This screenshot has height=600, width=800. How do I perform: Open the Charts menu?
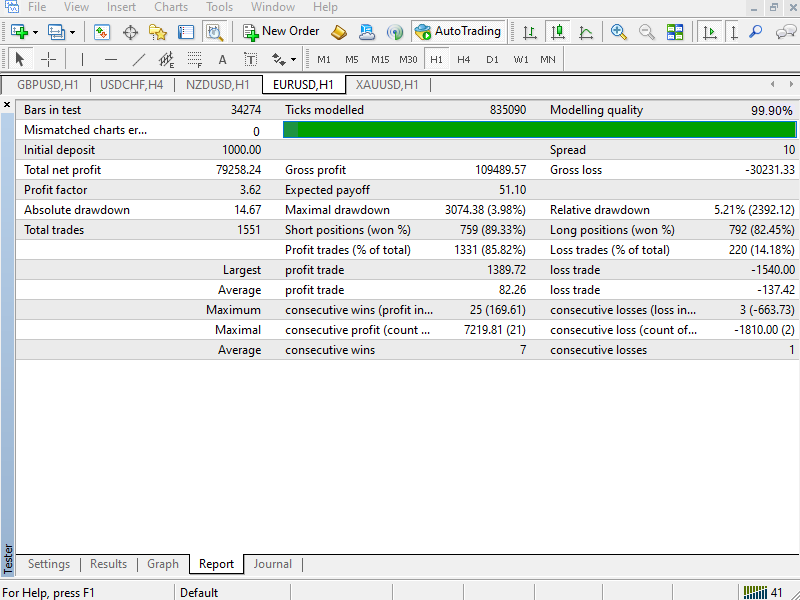tap(171, 7)
